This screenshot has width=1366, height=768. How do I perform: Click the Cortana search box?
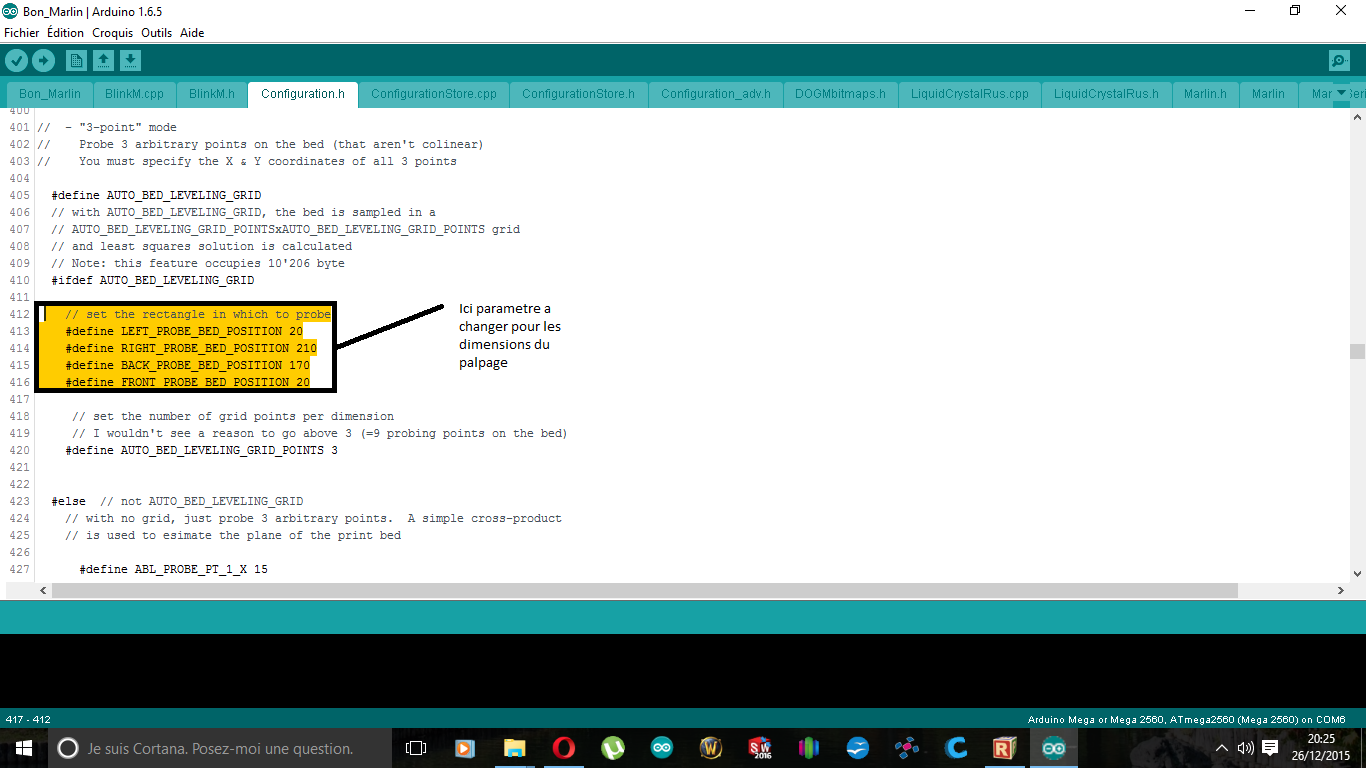click(x=220, y=748)
